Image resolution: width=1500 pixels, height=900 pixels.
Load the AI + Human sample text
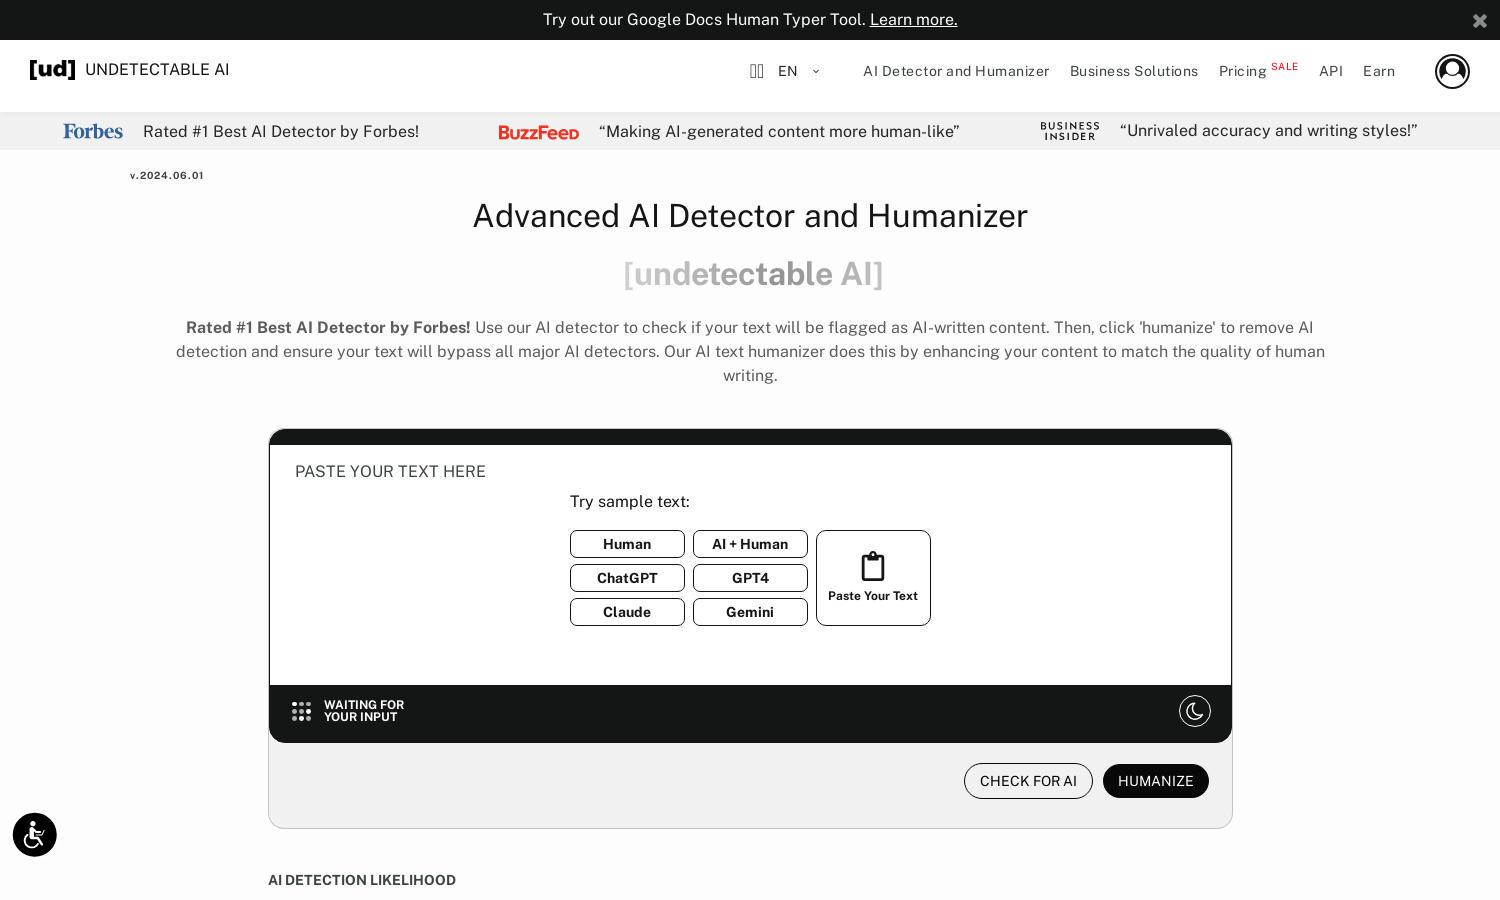tap(750, 544)
